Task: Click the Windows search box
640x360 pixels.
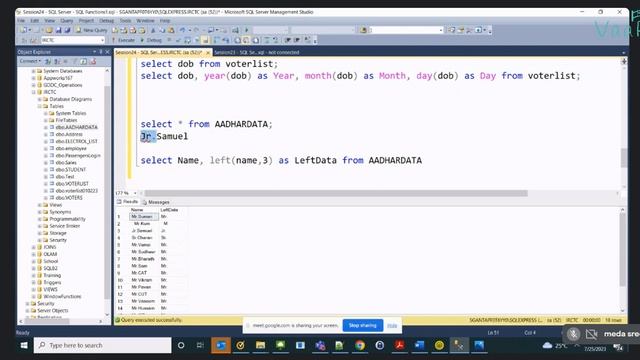Action: [x=102, y=345]
